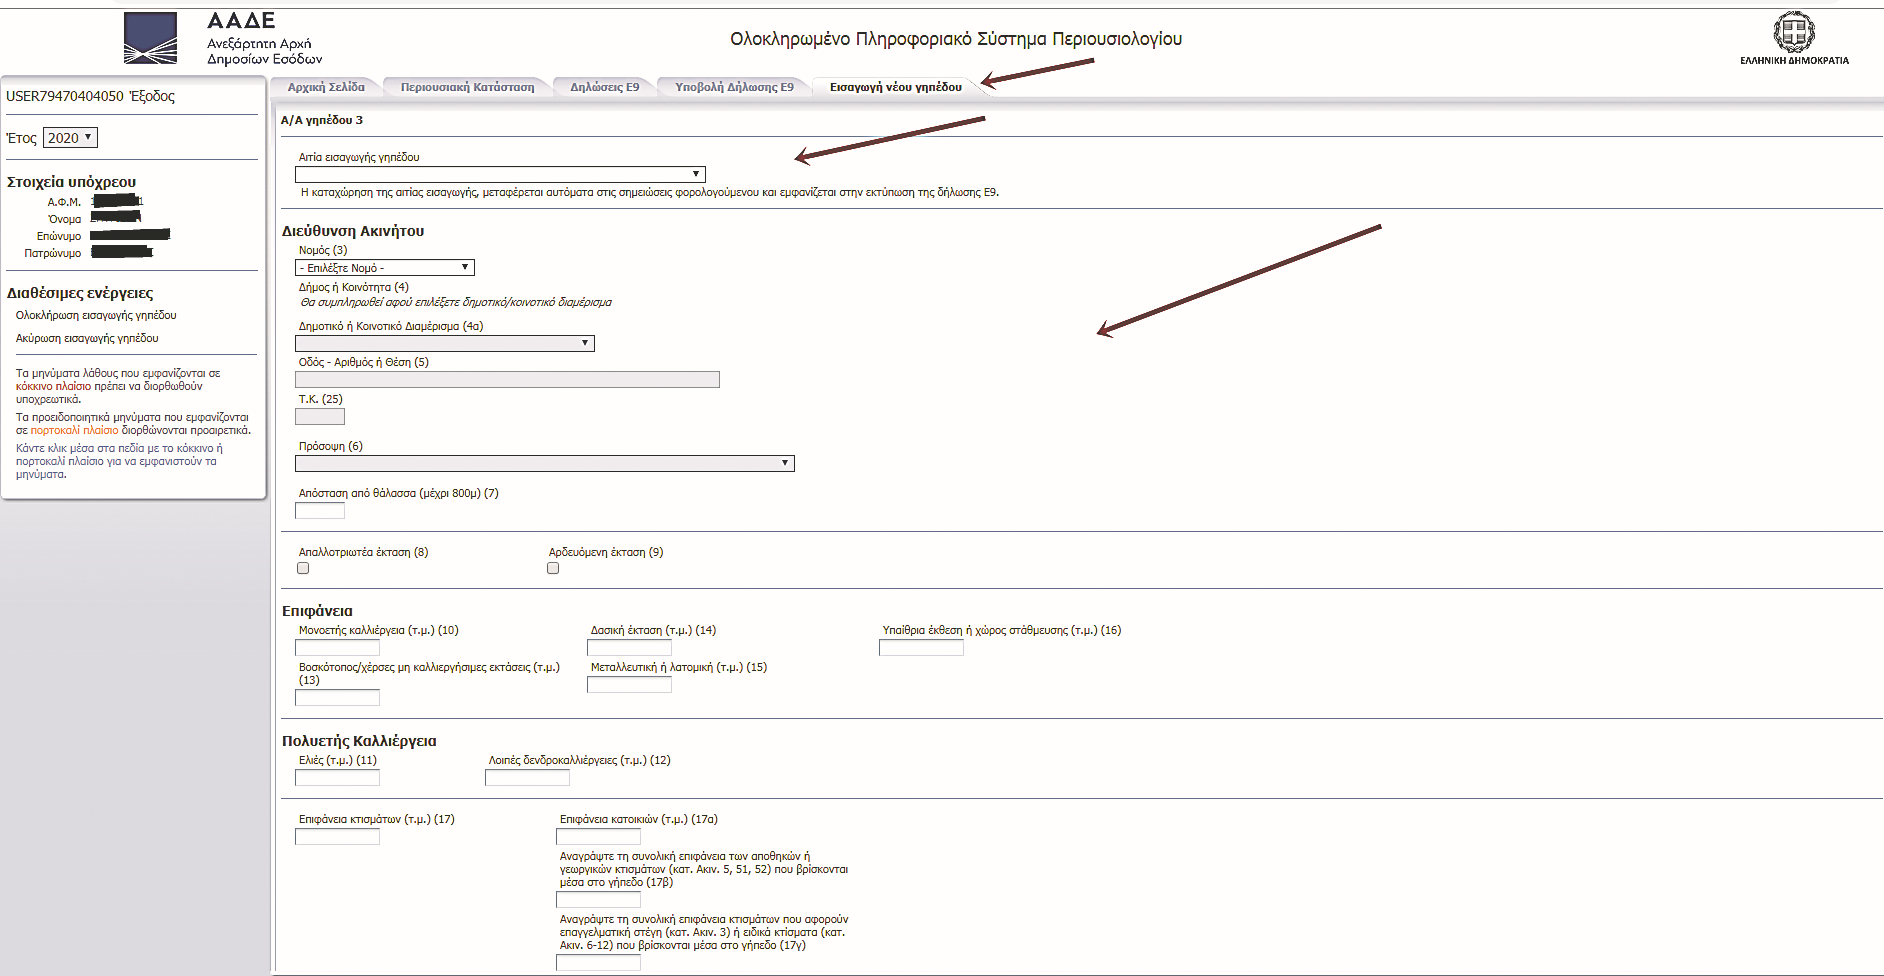
Task: Open the Πρόσοψη (6) dropdown
Action: [x=545, y=463]
